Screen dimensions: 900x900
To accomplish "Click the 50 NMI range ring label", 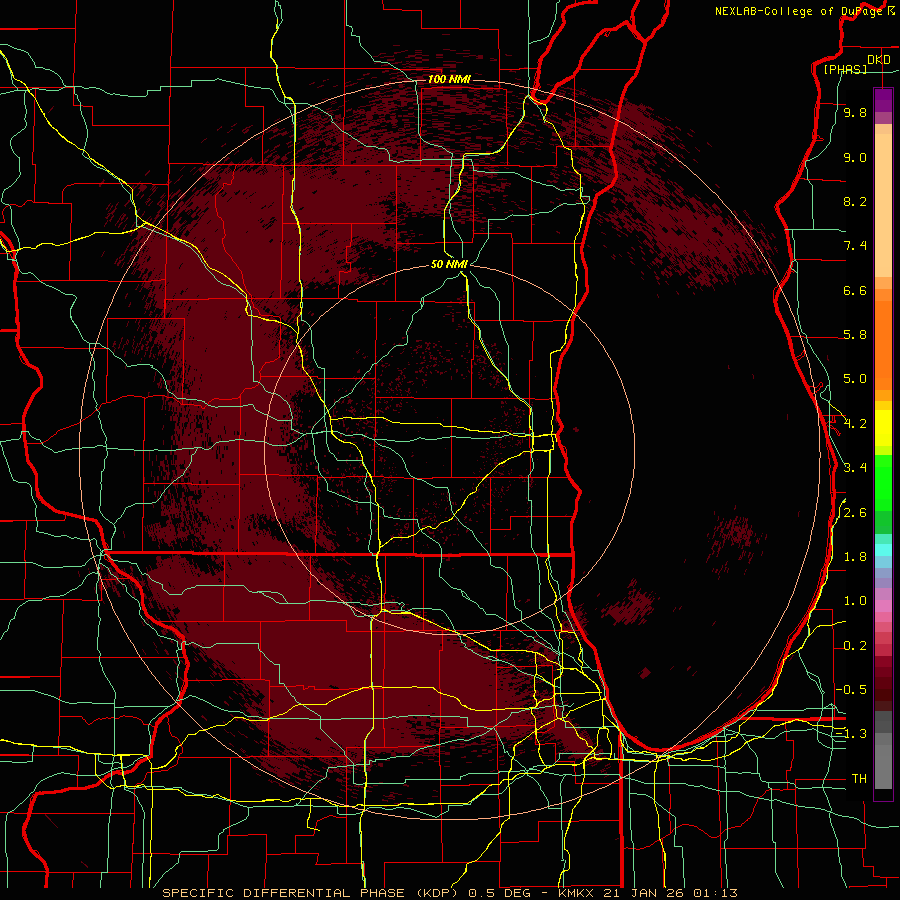I will click(449, 264).
